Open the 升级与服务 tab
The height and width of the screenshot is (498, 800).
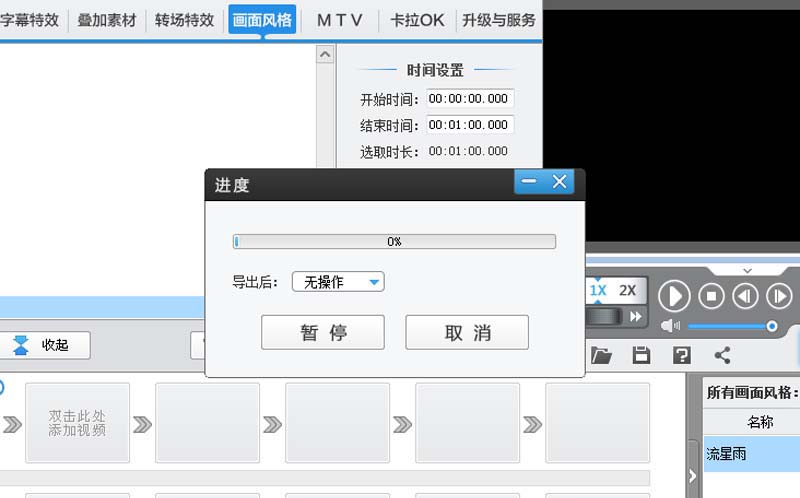pos(498,20)
